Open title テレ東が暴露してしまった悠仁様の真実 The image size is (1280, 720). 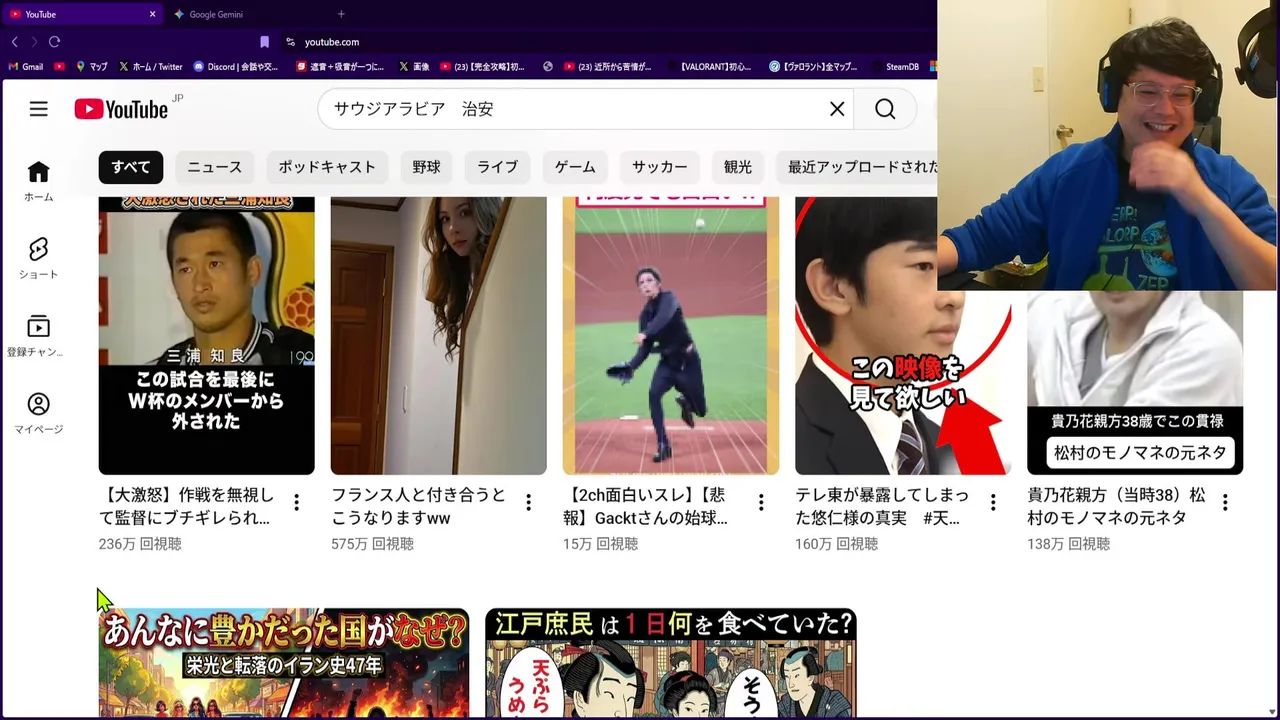882,506
